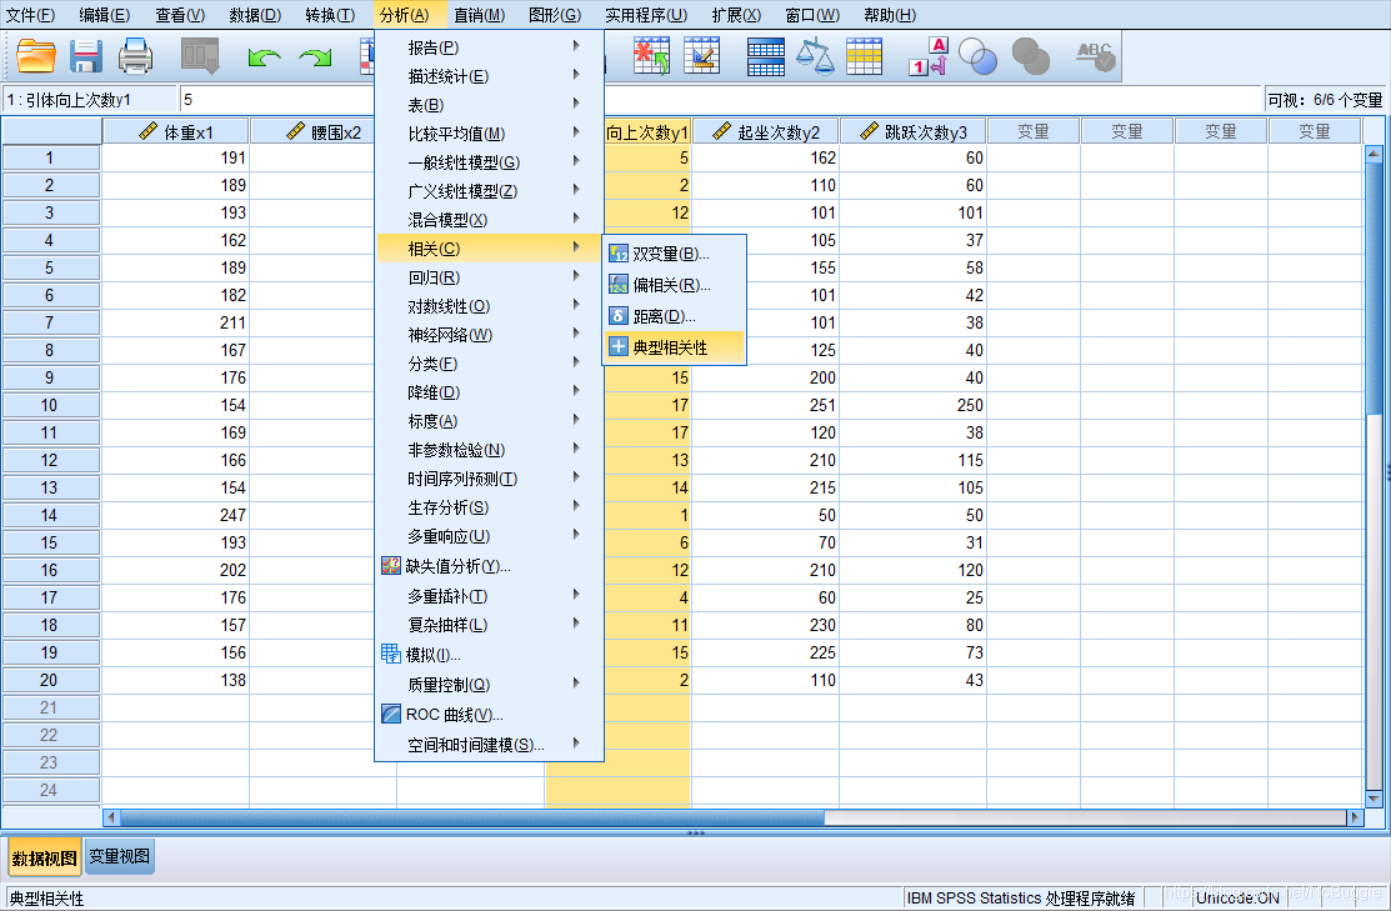Click cell 247 in 体重x1 column

(x=176, y=515)
